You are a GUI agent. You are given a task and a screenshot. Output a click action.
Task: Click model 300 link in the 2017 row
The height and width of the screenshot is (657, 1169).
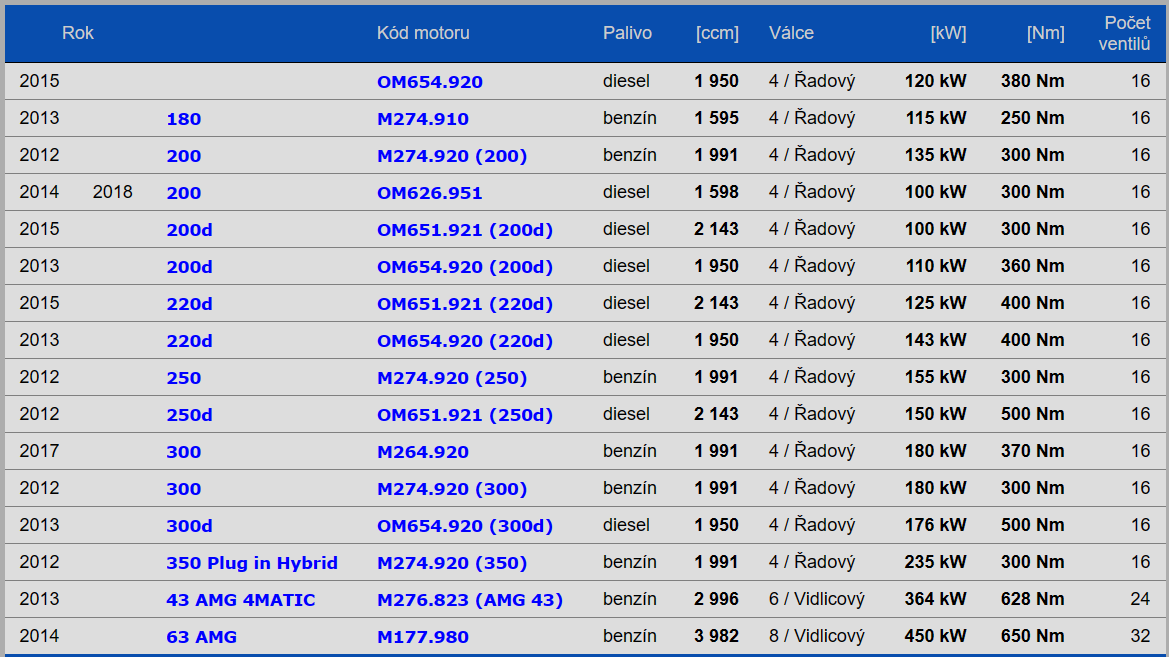(x=183, y=452)
